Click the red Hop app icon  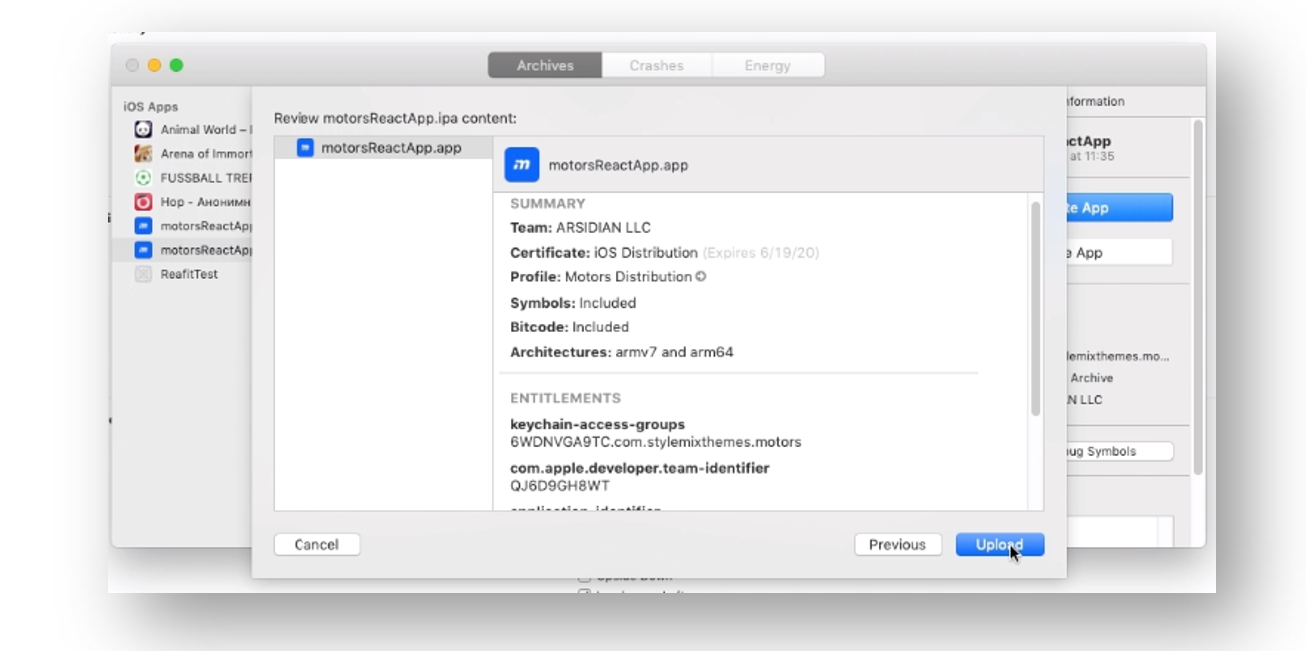(x=143, y=202)
